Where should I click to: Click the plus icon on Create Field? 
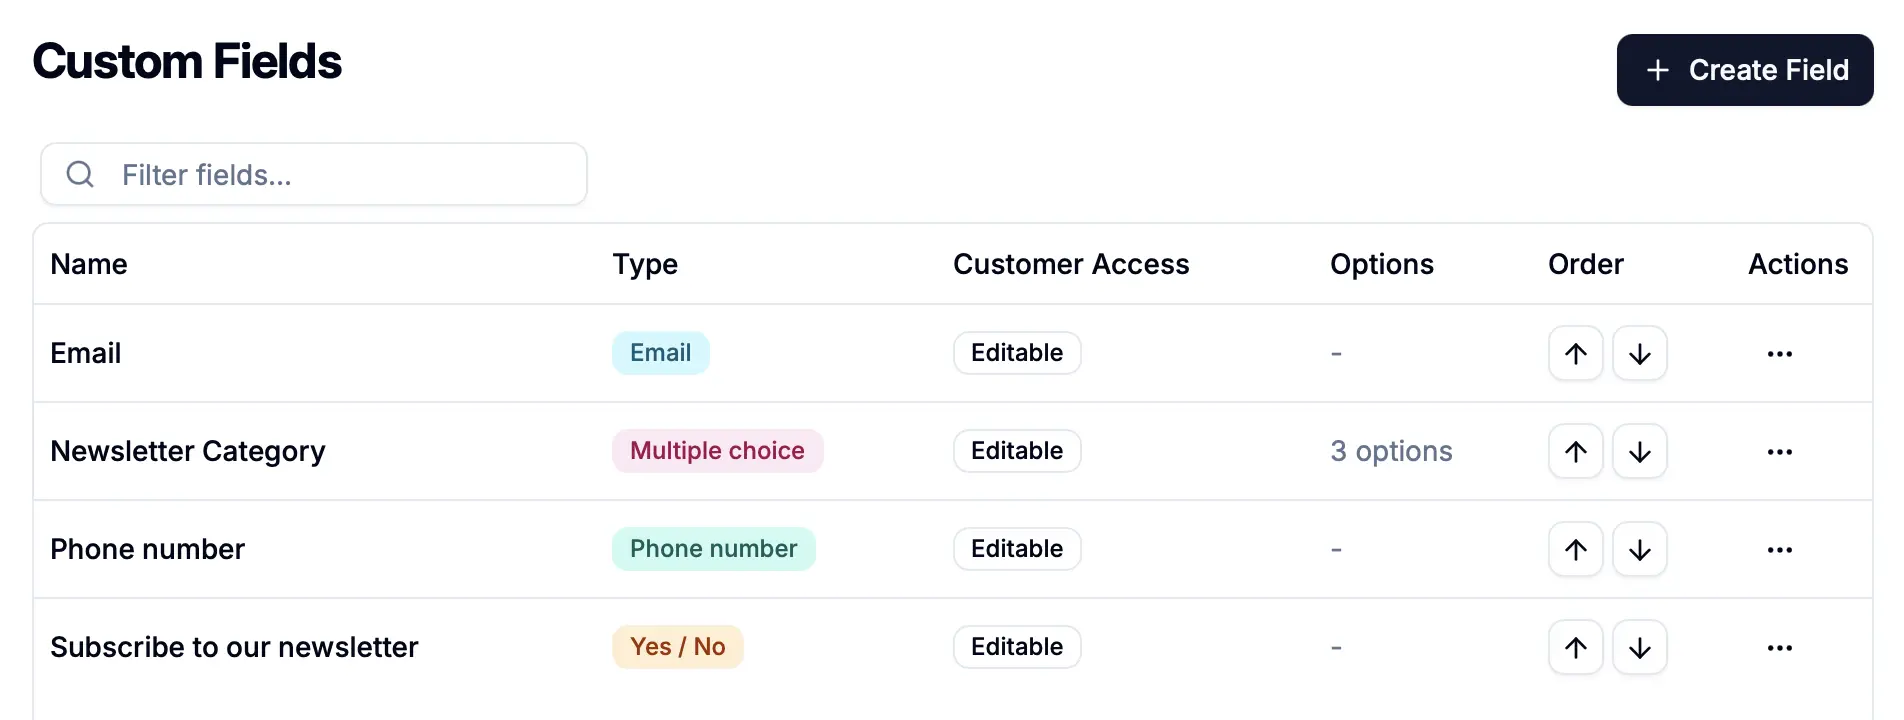click(1658, 70)
